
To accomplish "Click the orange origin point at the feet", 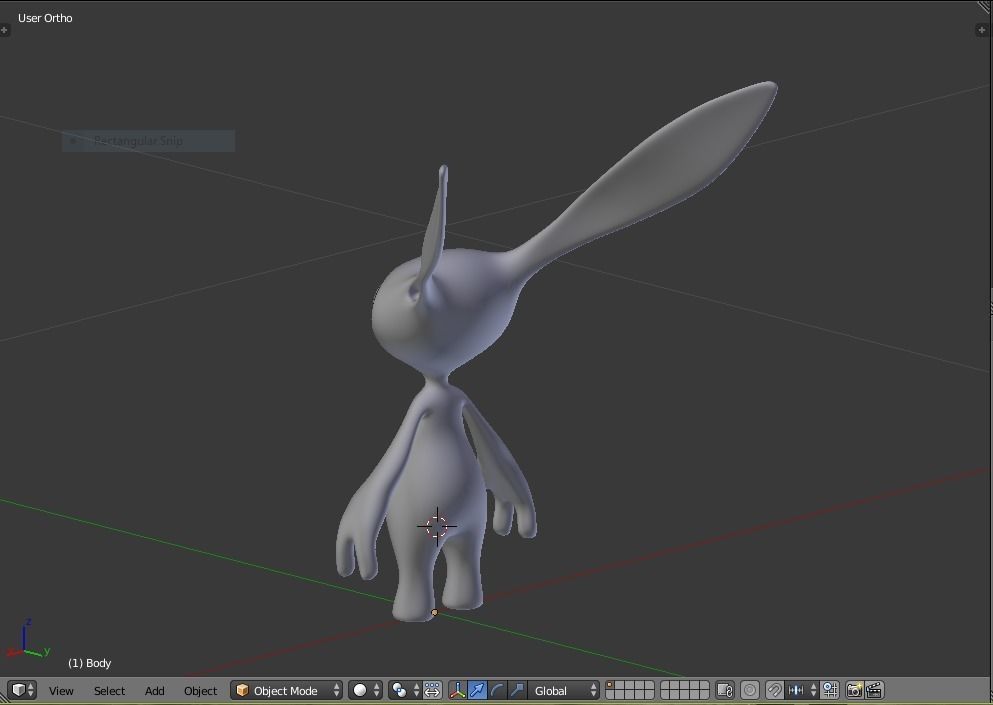I will coord(434,613).
